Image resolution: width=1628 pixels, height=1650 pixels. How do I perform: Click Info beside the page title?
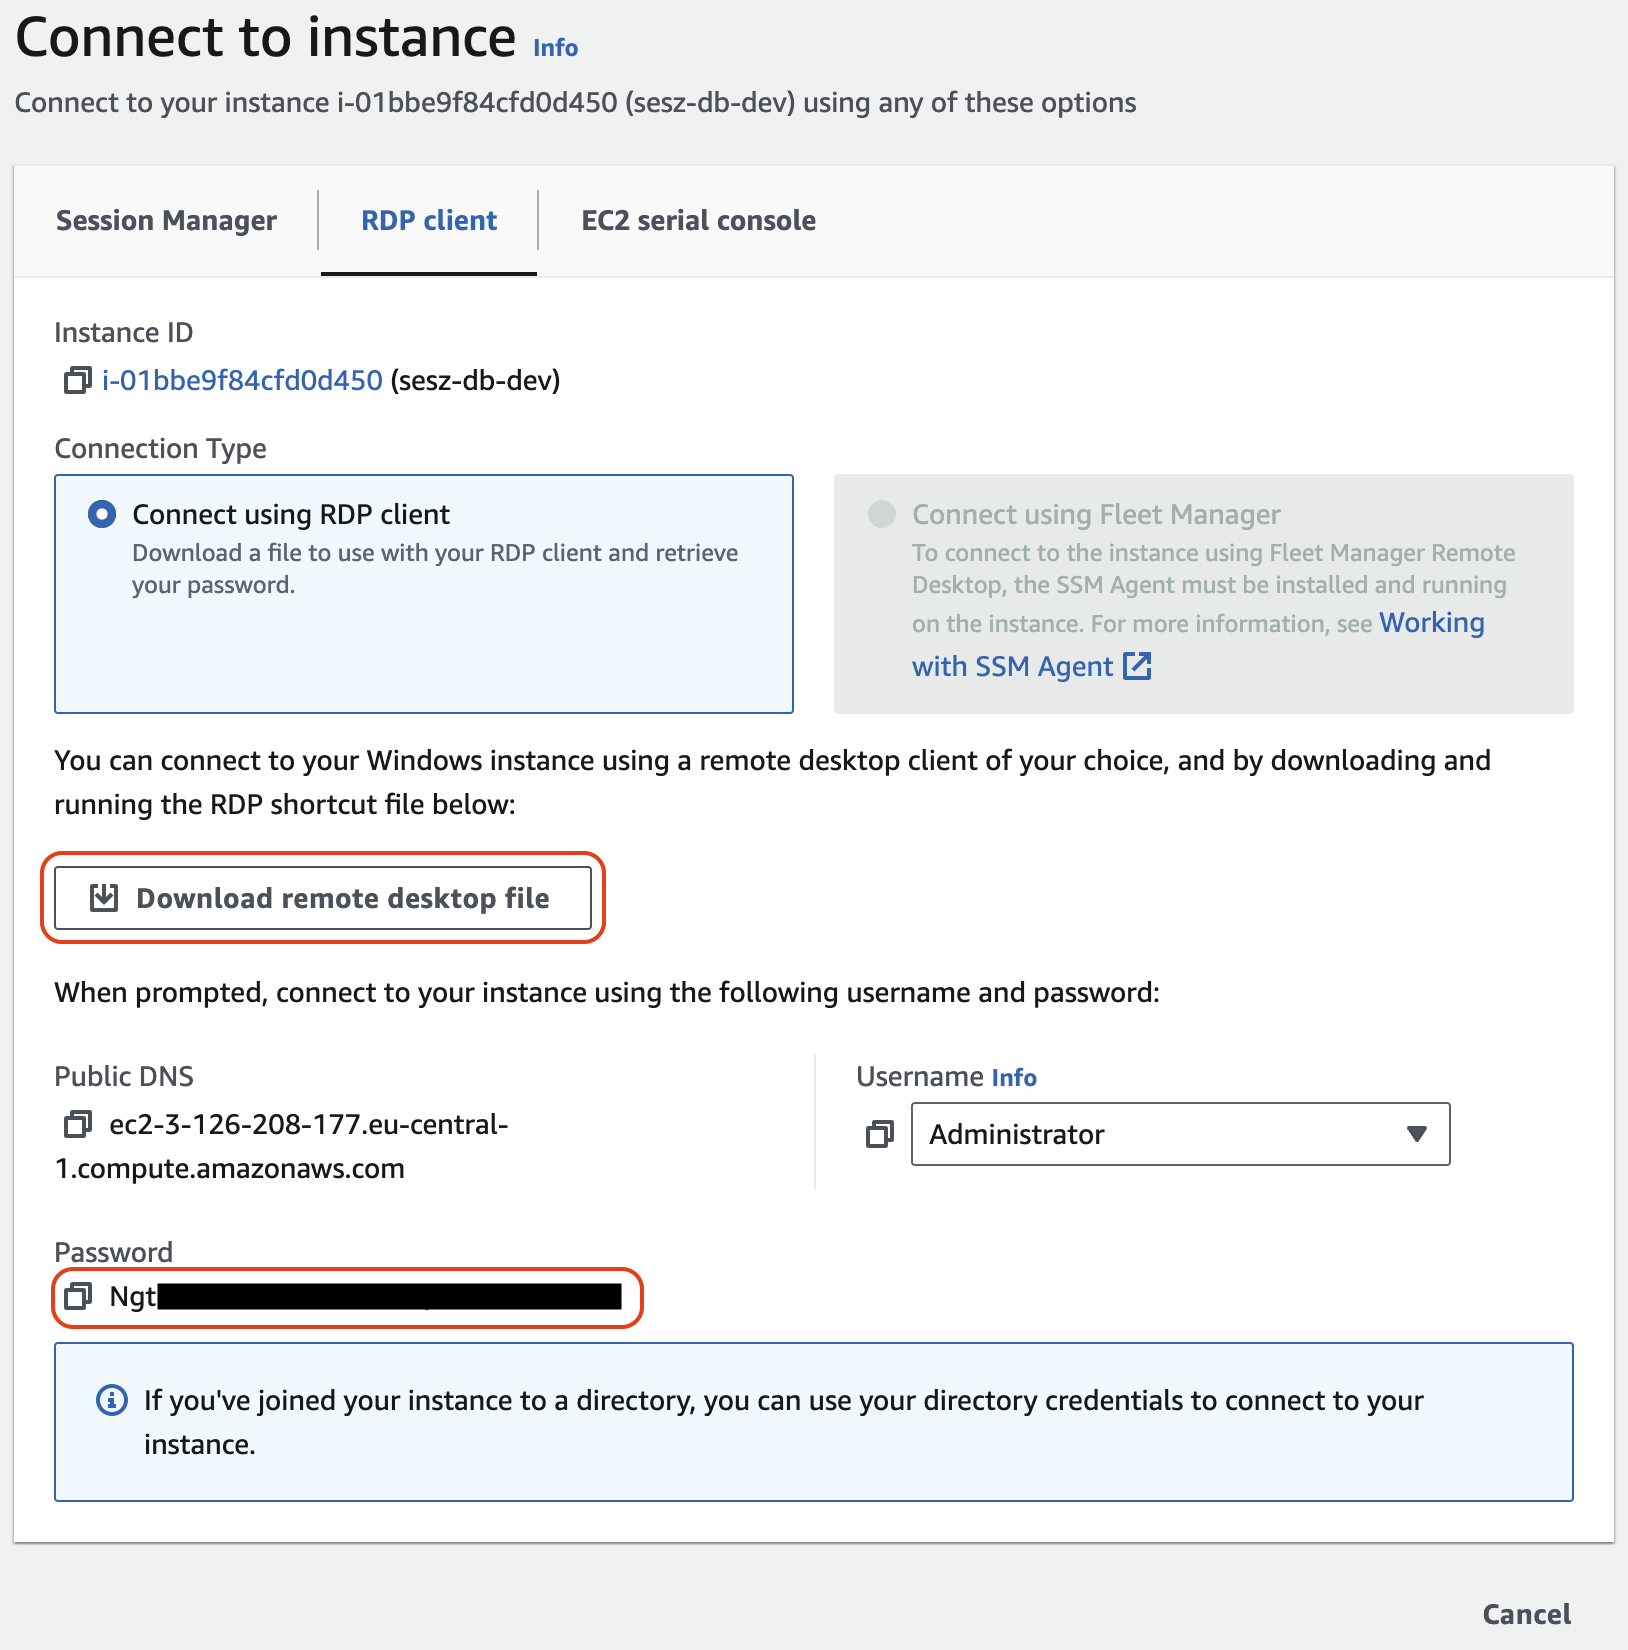pyautogui.click(x=554, y=46)
